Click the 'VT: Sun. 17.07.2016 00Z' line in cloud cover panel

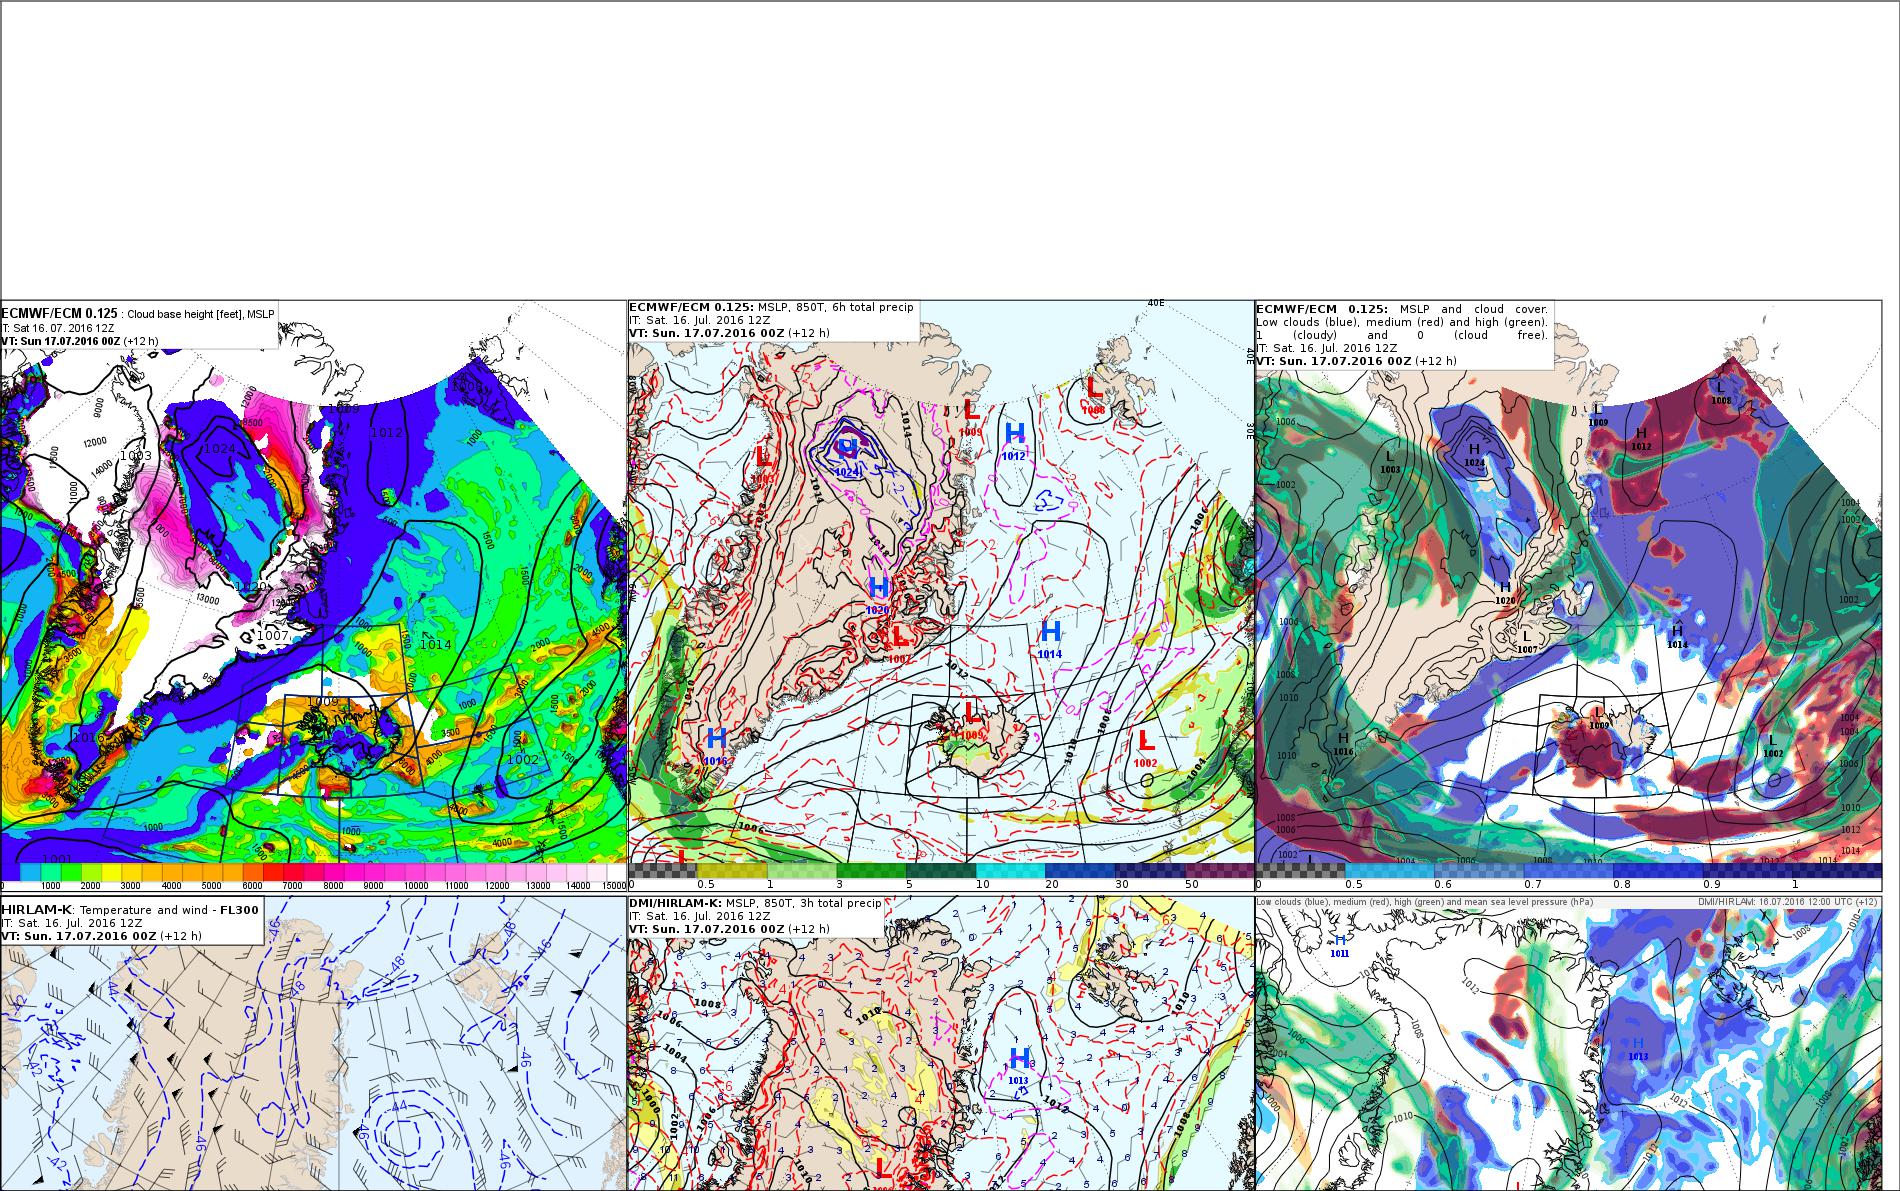point(1333,361)
